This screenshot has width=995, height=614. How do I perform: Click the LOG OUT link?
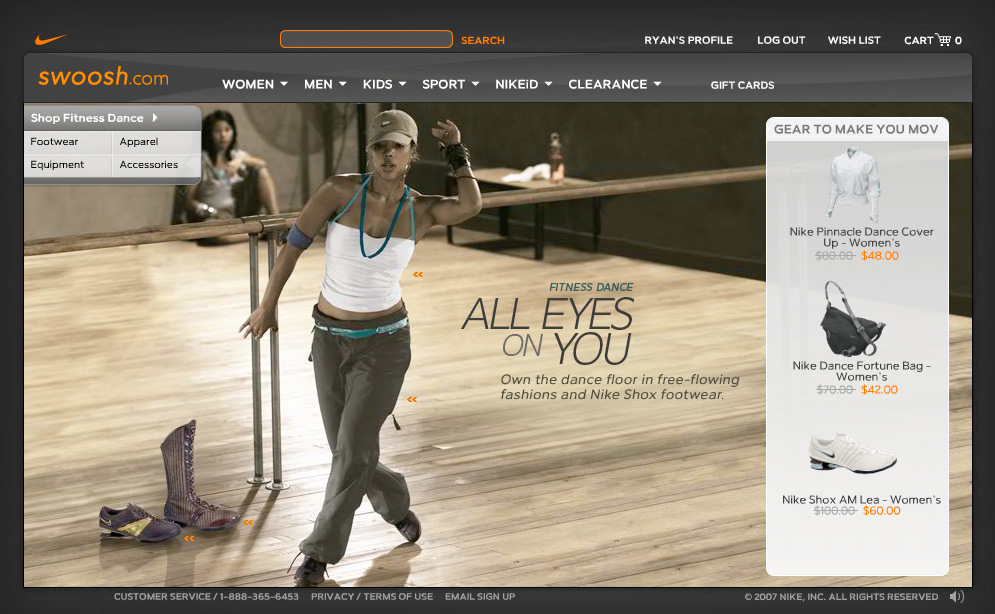tap(781, 40)
